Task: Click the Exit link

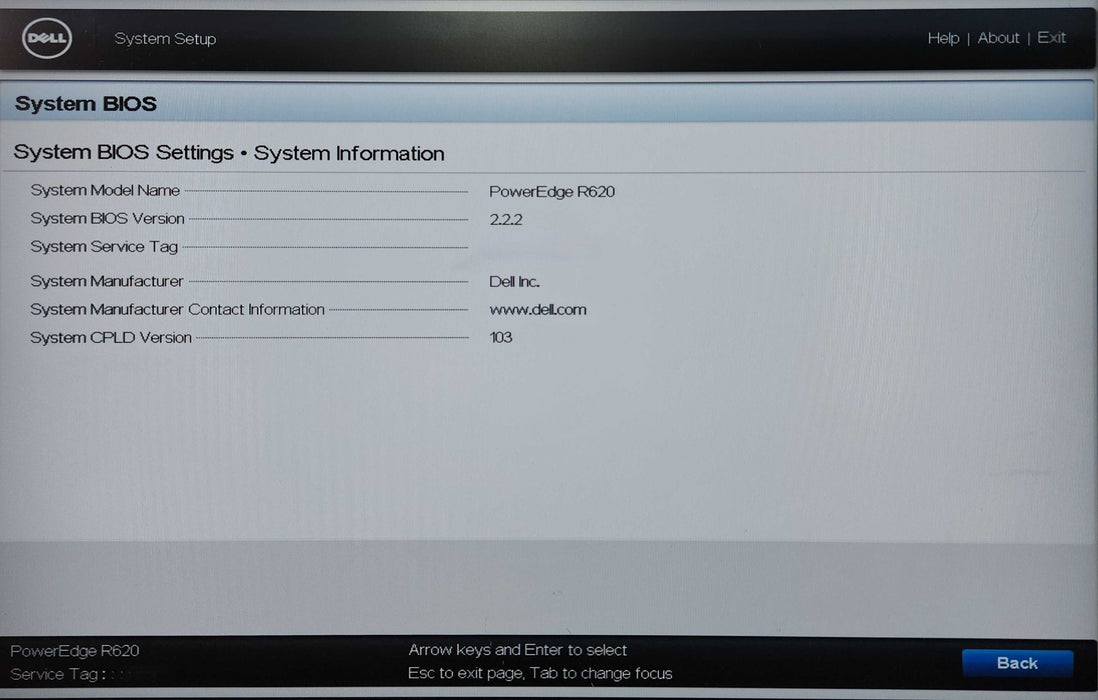Action: pos(1051,38)
